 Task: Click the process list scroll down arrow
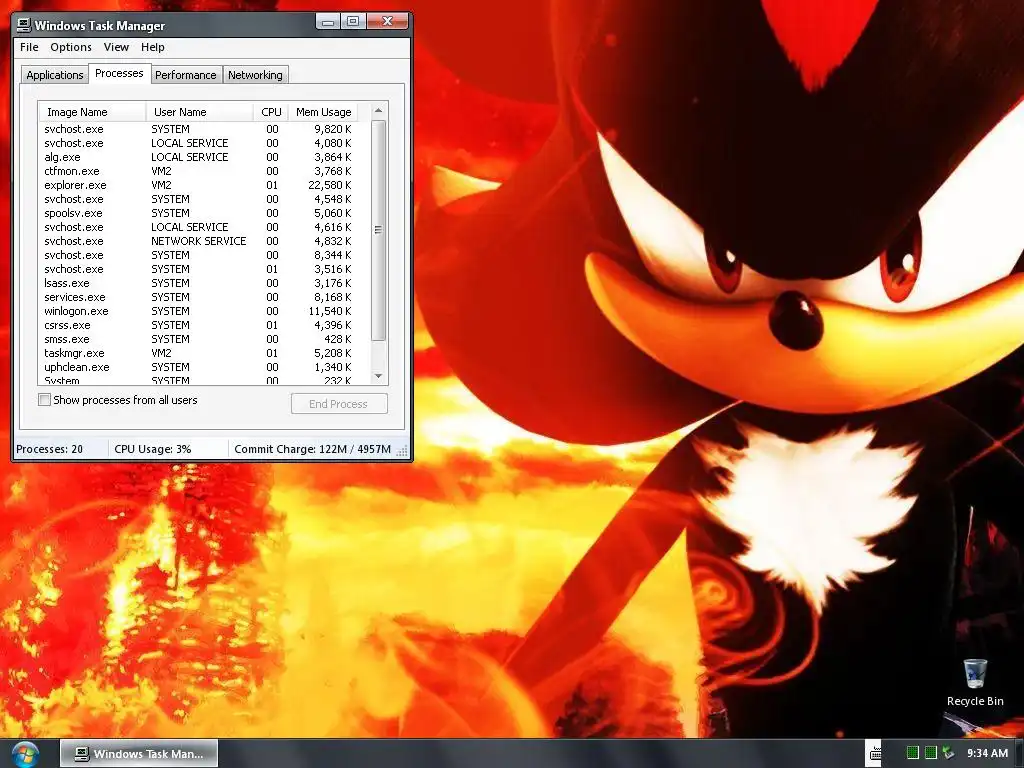[378, 376]
